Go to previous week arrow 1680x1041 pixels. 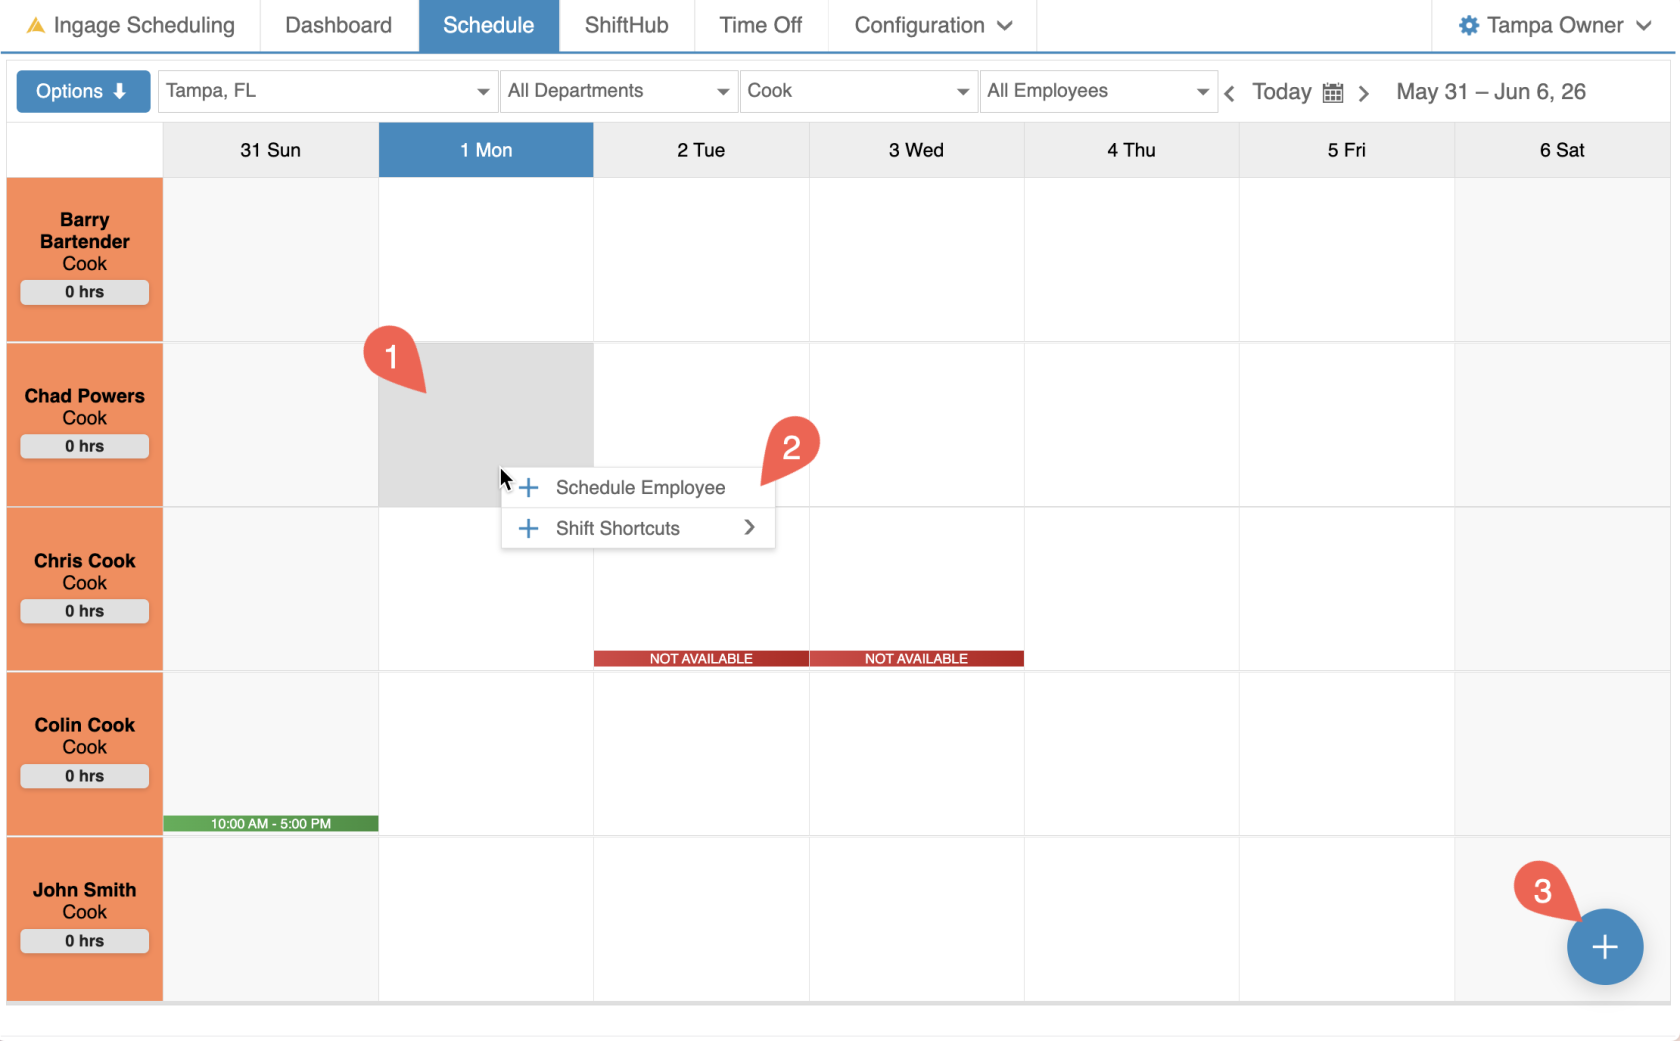pyautogui.click(x=1230, y=93)
